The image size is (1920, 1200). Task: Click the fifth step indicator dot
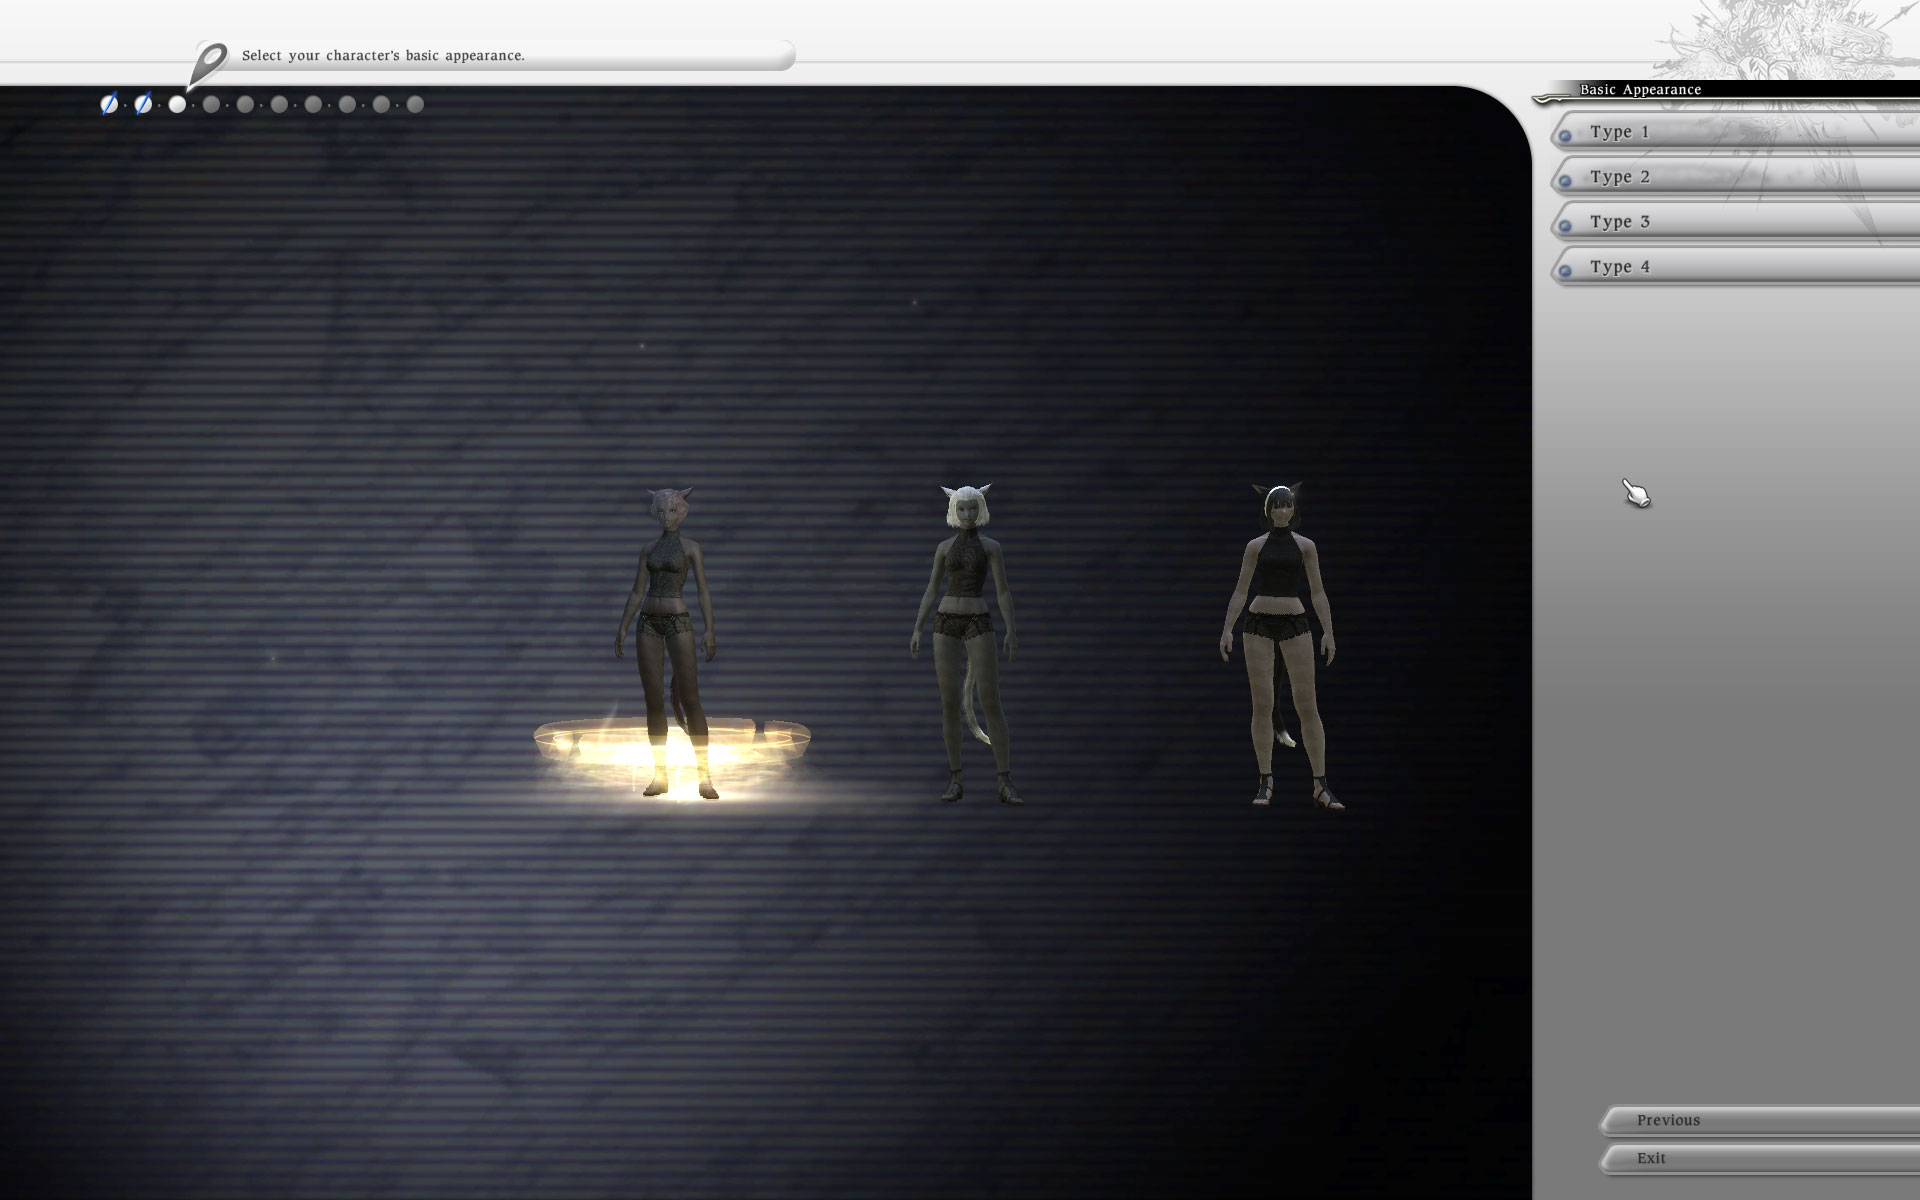245,104
